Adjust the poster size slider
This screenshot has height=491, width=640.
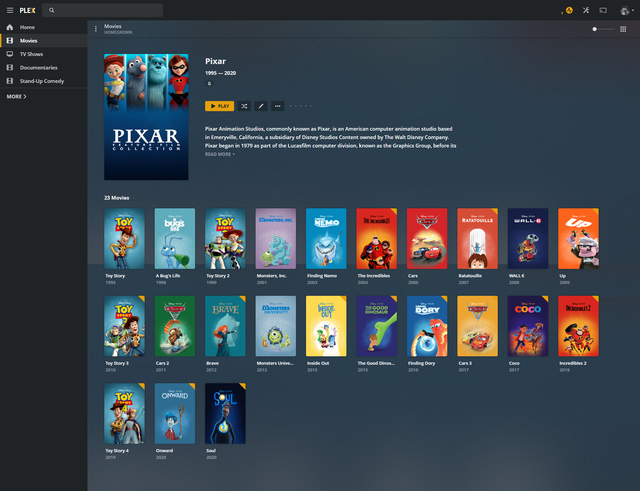pos(603,29)
